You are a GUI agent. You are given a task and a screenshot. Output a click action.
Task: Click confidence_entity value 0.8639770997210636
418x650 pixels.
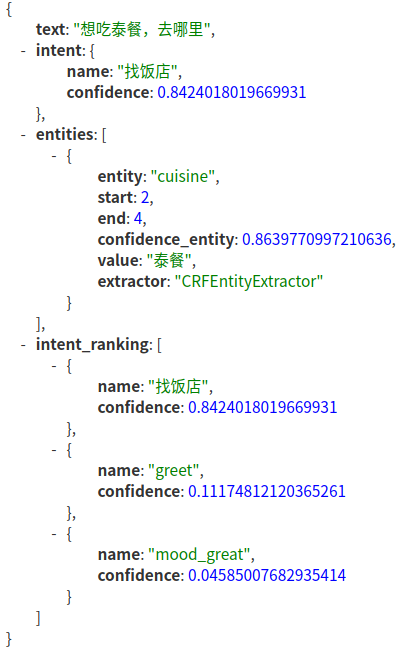317,240
